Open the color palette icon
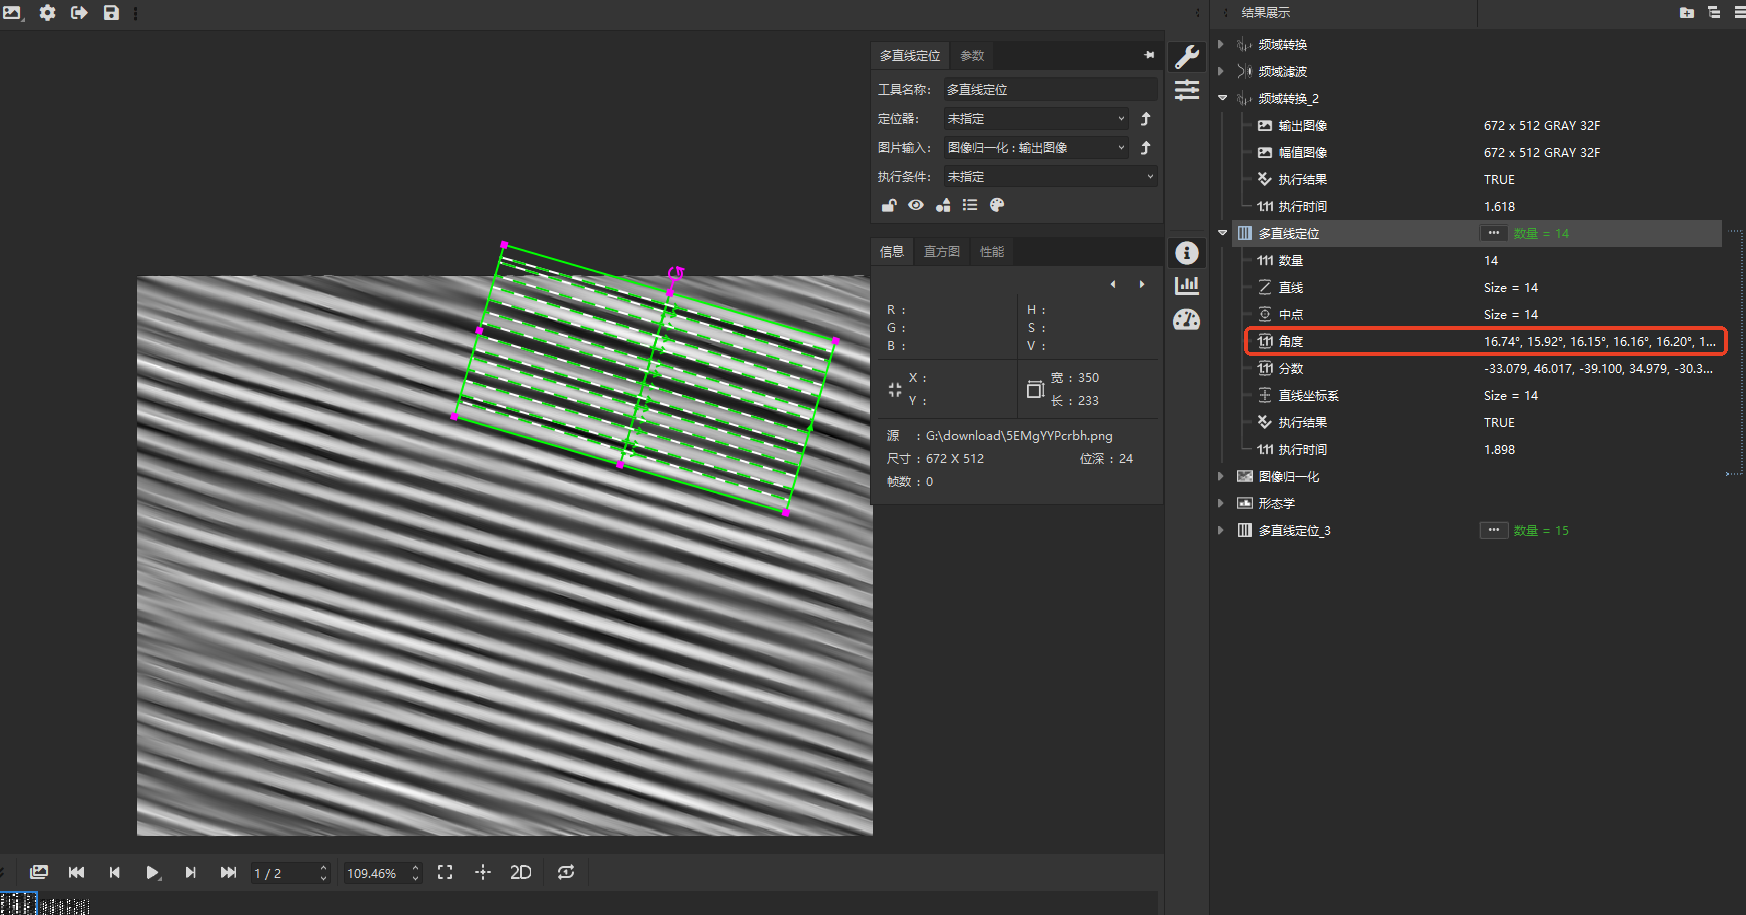This screenshot has height=915, width=1746. point(997,205)
